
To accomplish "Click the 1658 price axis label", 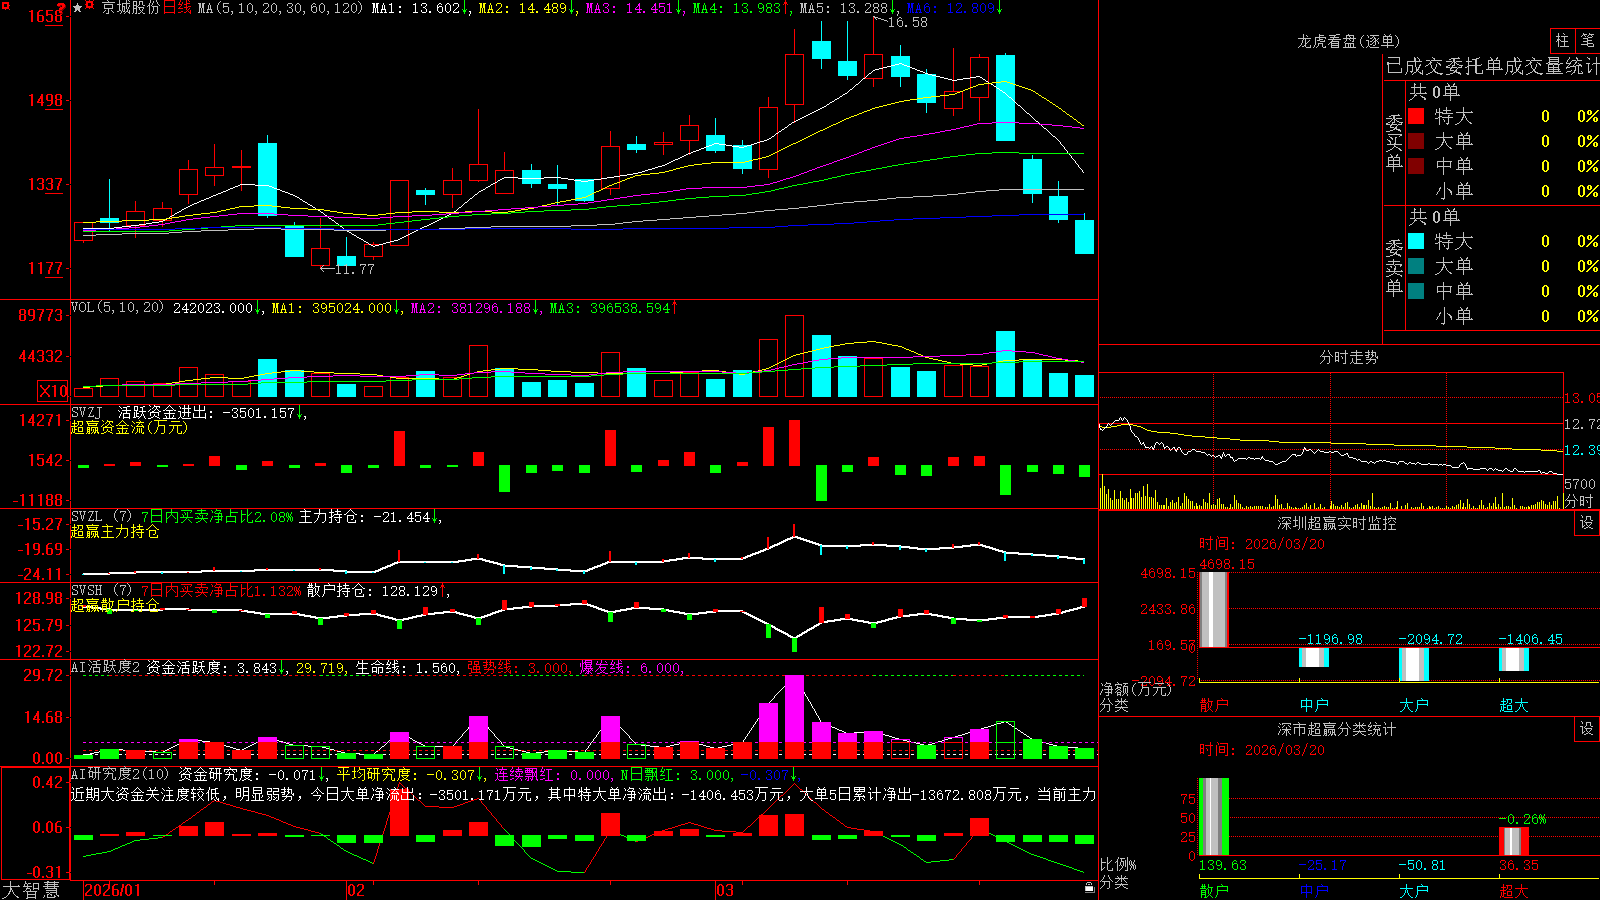I will tap(45, 16).
